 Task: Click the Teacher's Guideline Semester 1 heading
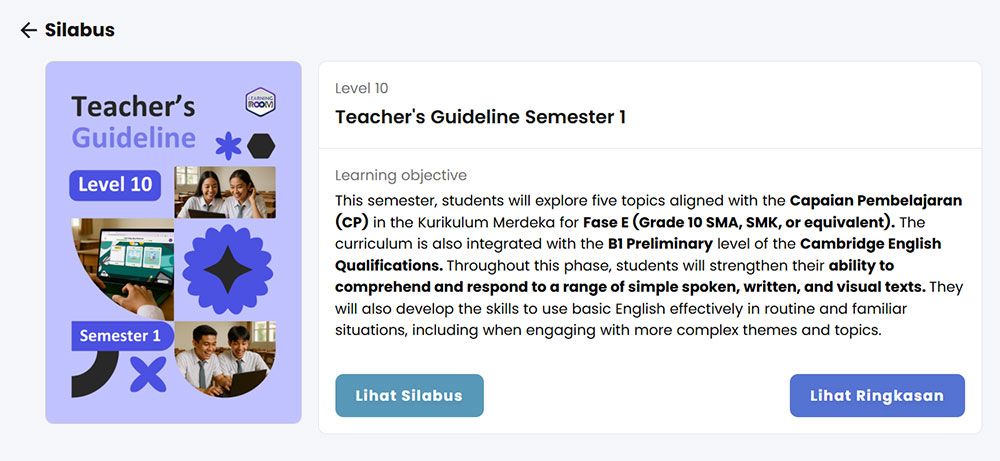480,117
